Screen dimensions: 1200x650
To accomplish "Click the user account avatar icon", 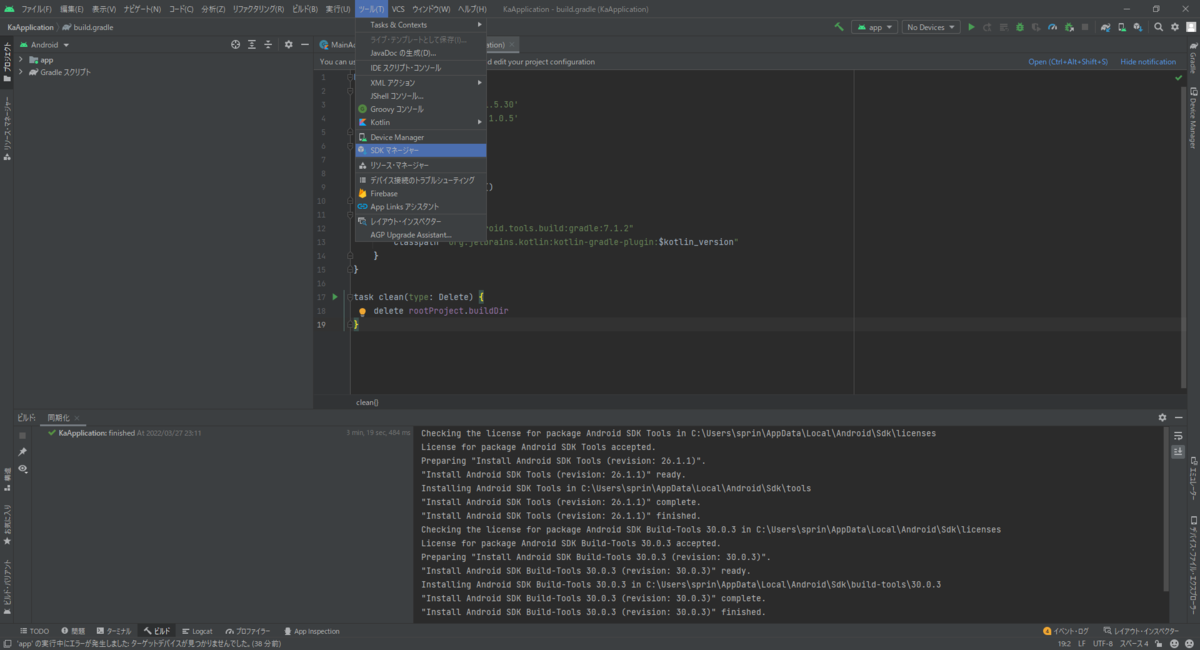I will point(1189,27).
